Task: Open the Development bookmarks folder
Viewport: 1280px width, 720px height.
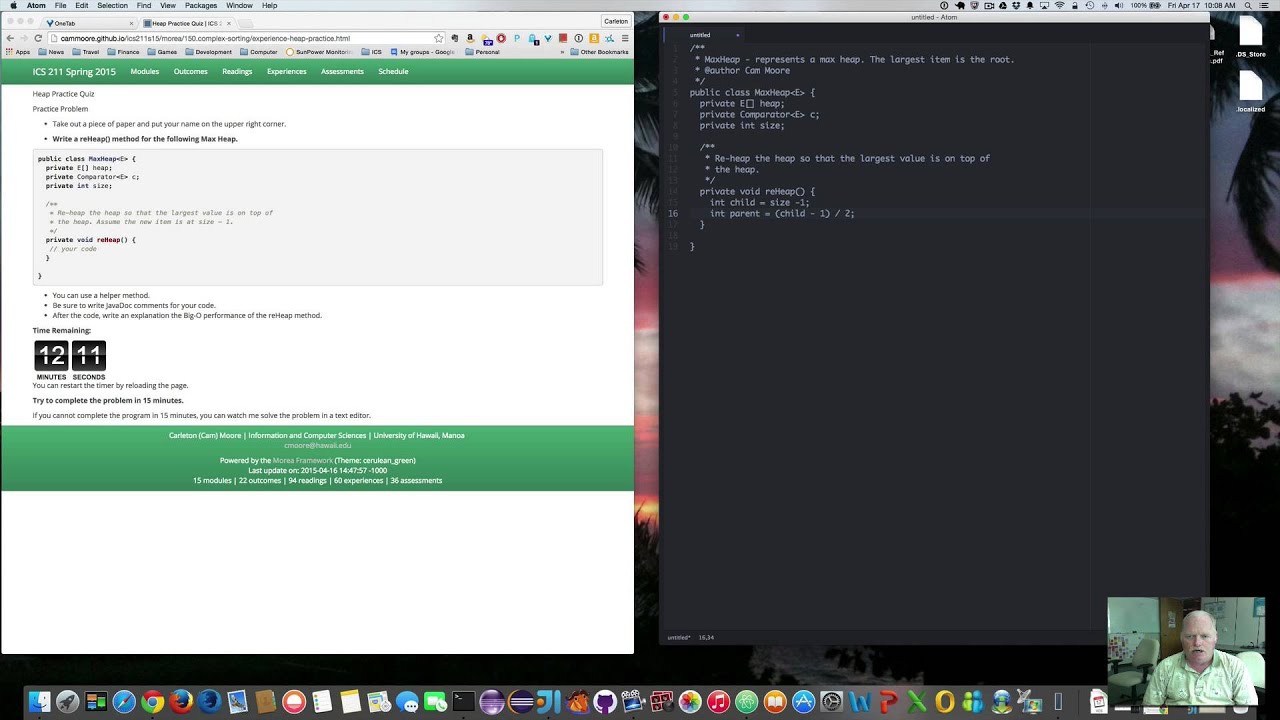Action: [x=207, y=52]
